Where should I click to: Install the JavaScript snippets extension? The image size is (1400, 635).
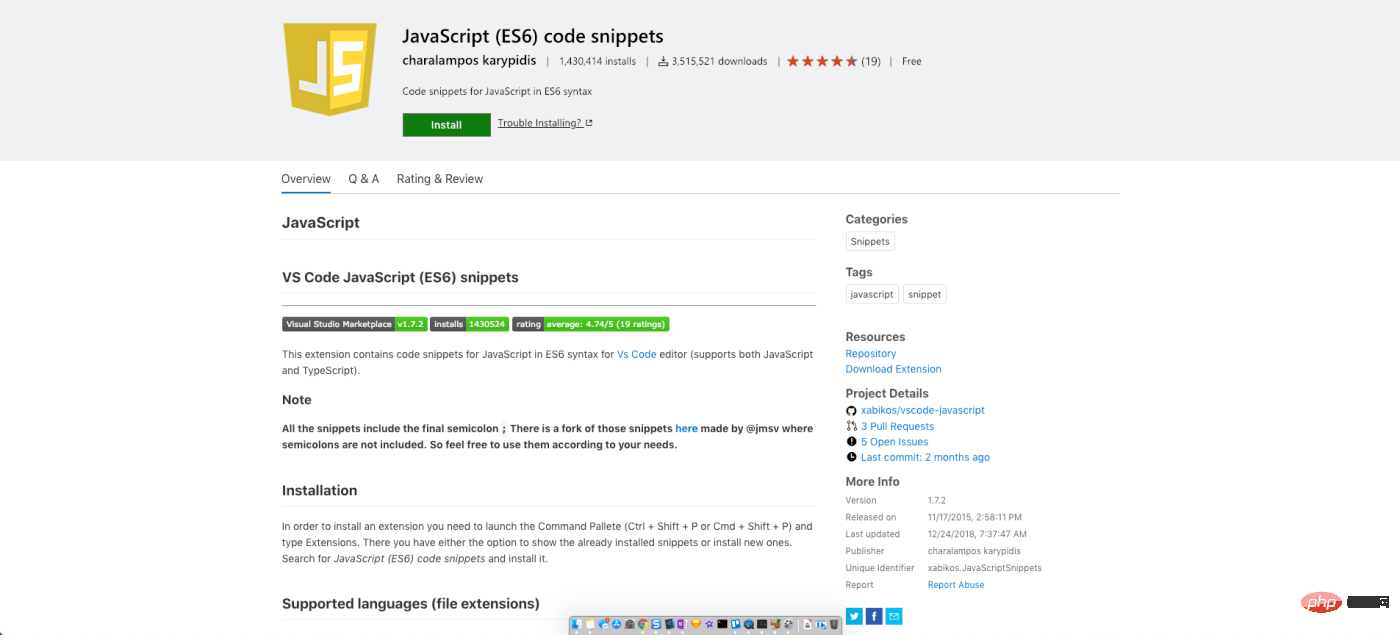click(x=446, y=125)
